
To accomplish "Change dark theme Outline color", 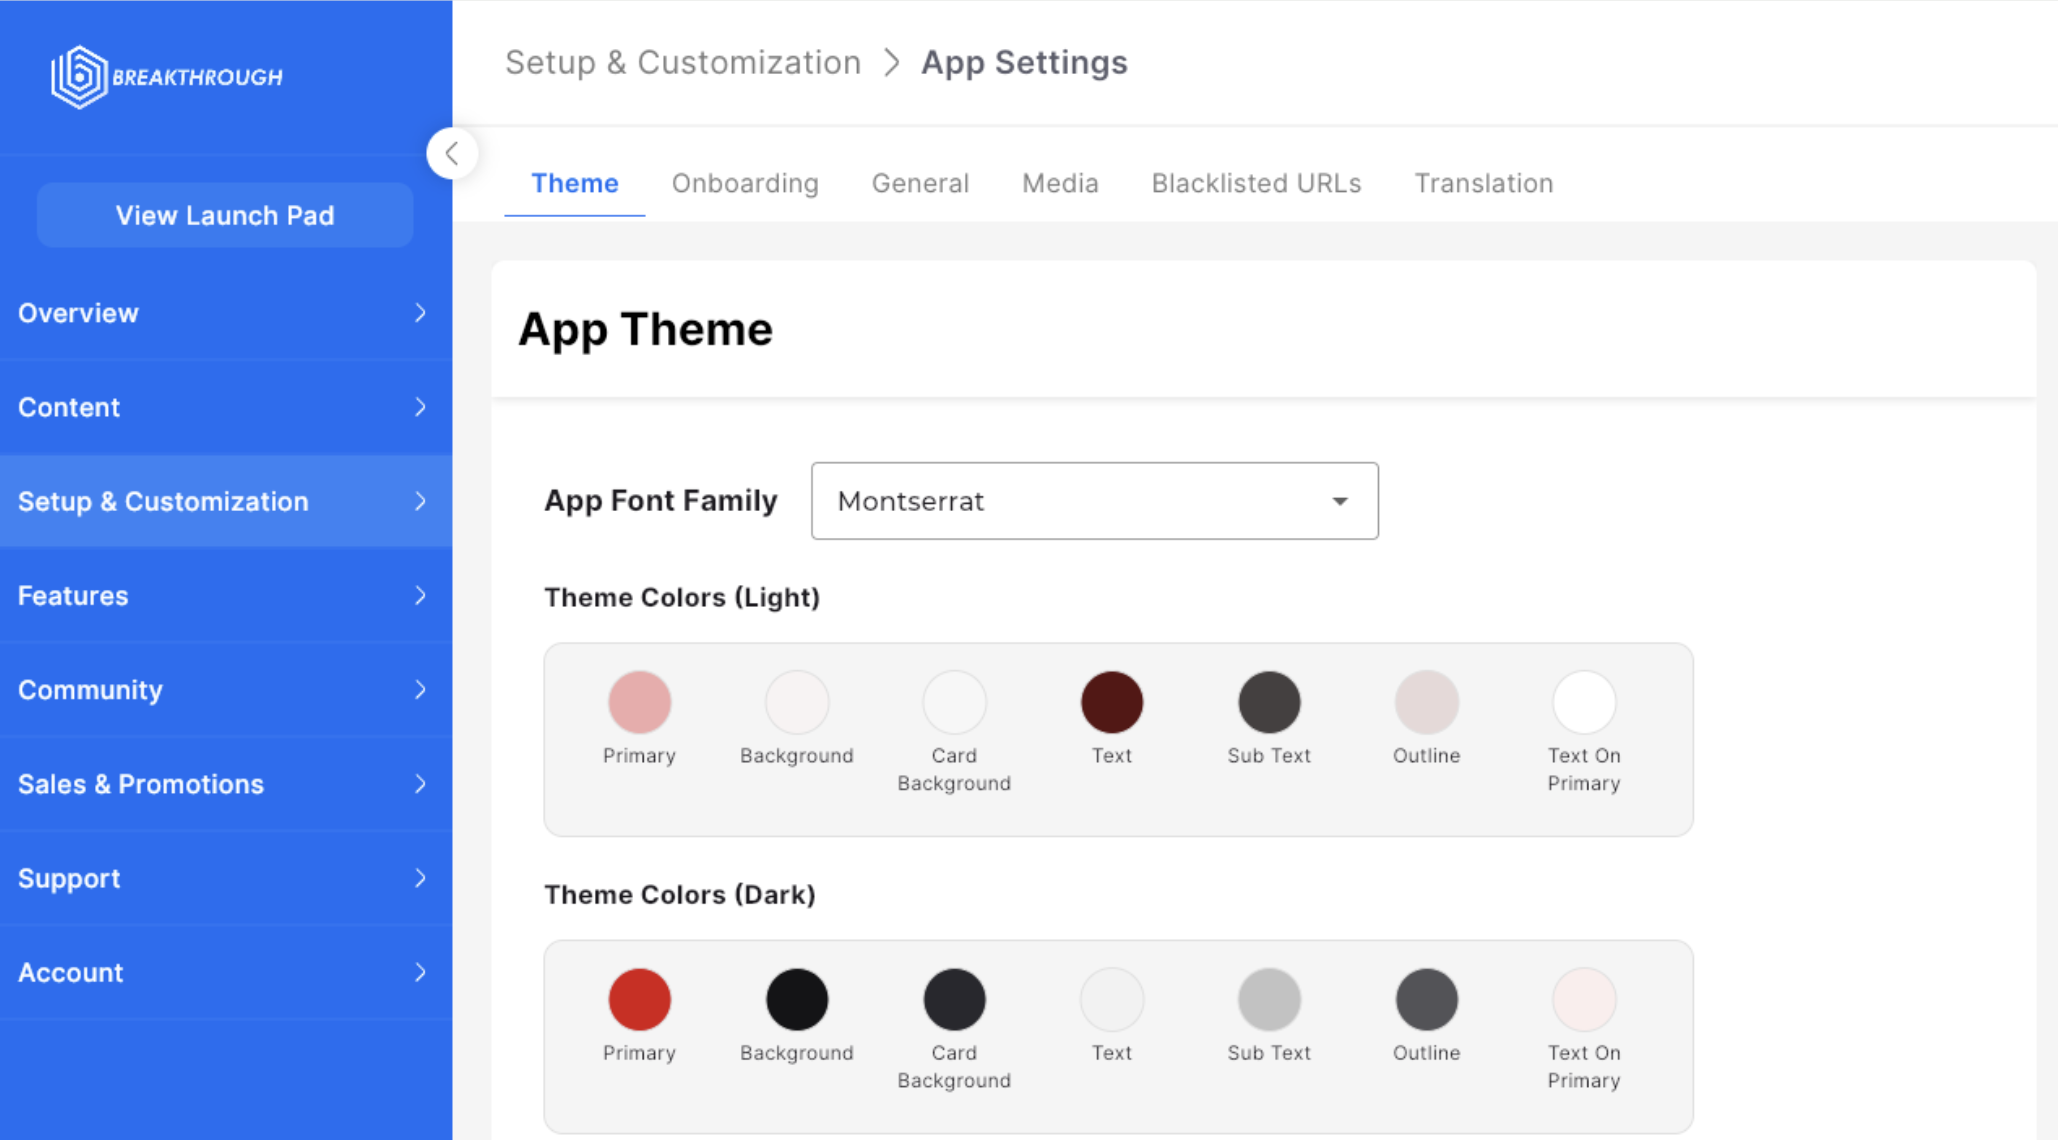I will pos(1426,999).
